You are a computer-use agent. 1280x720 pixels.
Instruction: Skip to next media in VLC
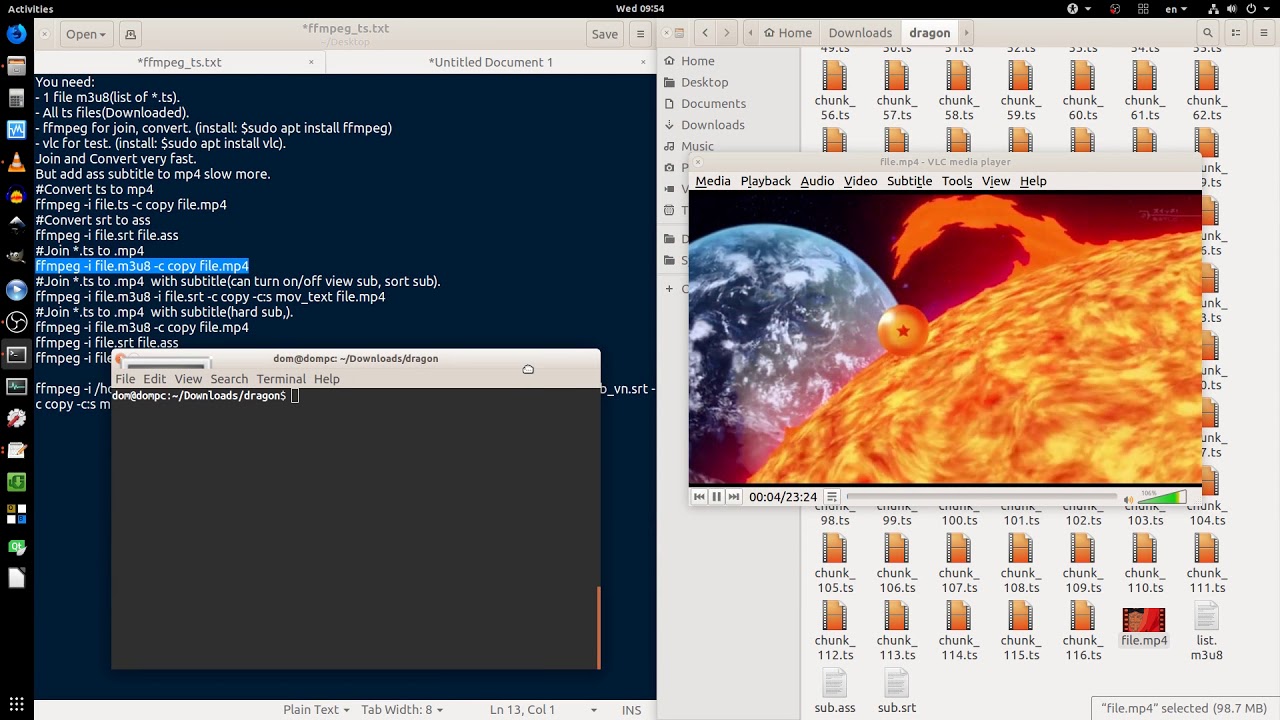coord(734,497)
